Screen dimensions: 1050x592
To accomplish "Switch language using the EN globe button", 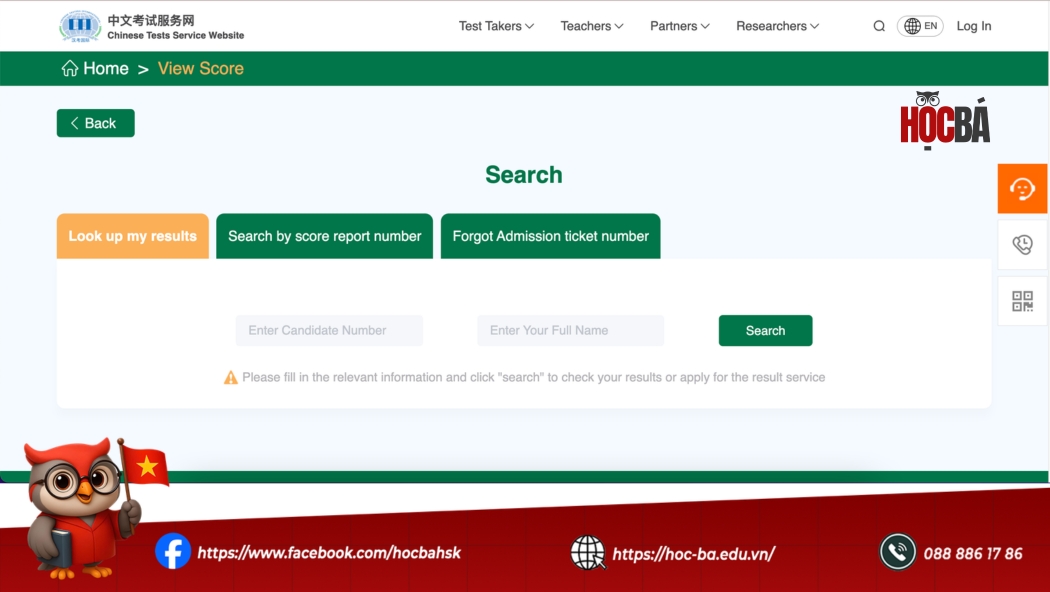I will point(920,26).
